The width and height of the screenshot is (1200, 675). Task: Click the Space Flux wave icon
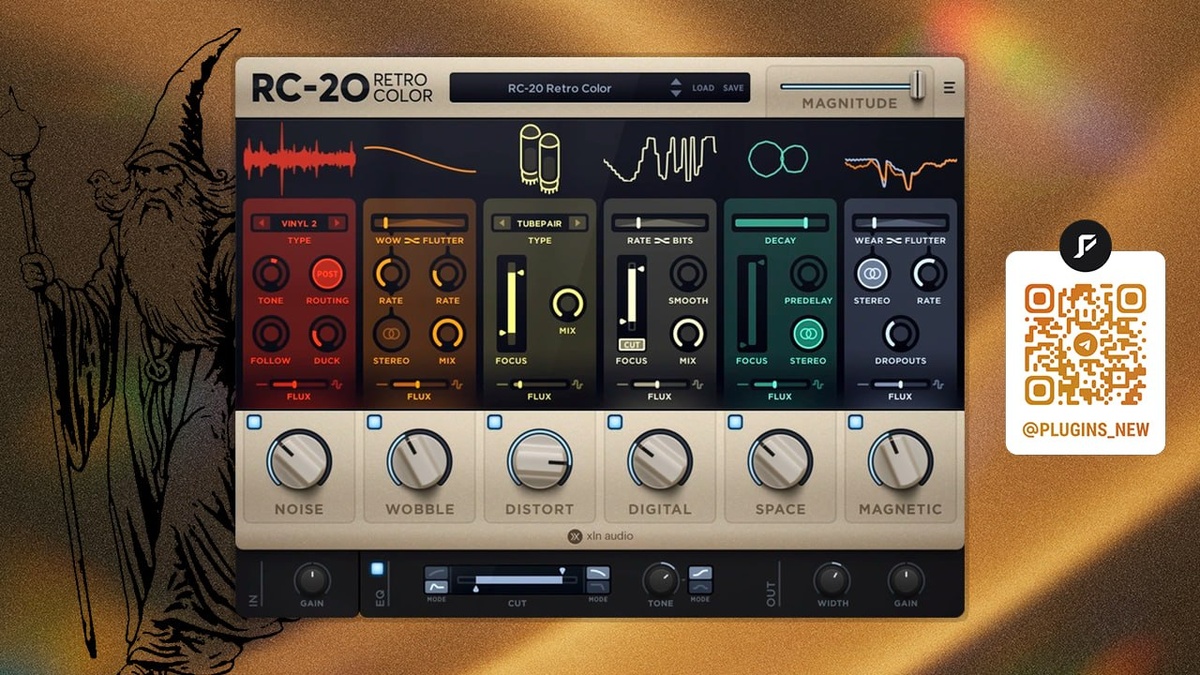[x=818, y=384]
